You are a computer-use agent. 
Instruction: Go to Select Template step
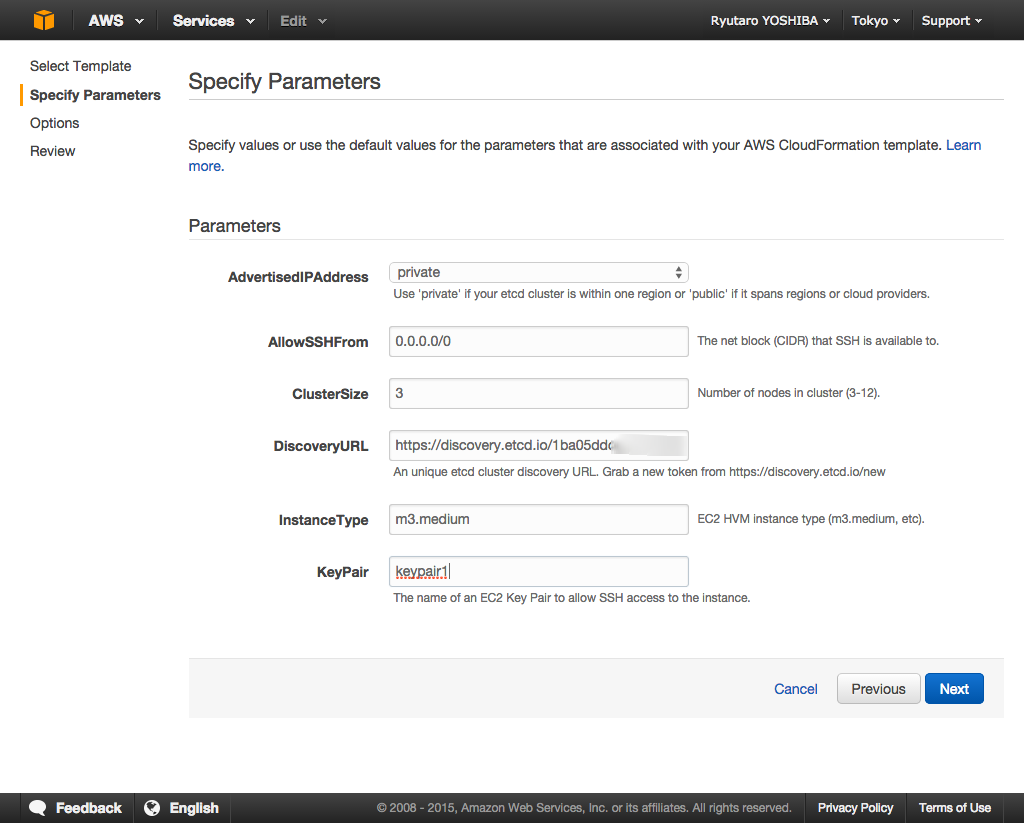point(80,66)
